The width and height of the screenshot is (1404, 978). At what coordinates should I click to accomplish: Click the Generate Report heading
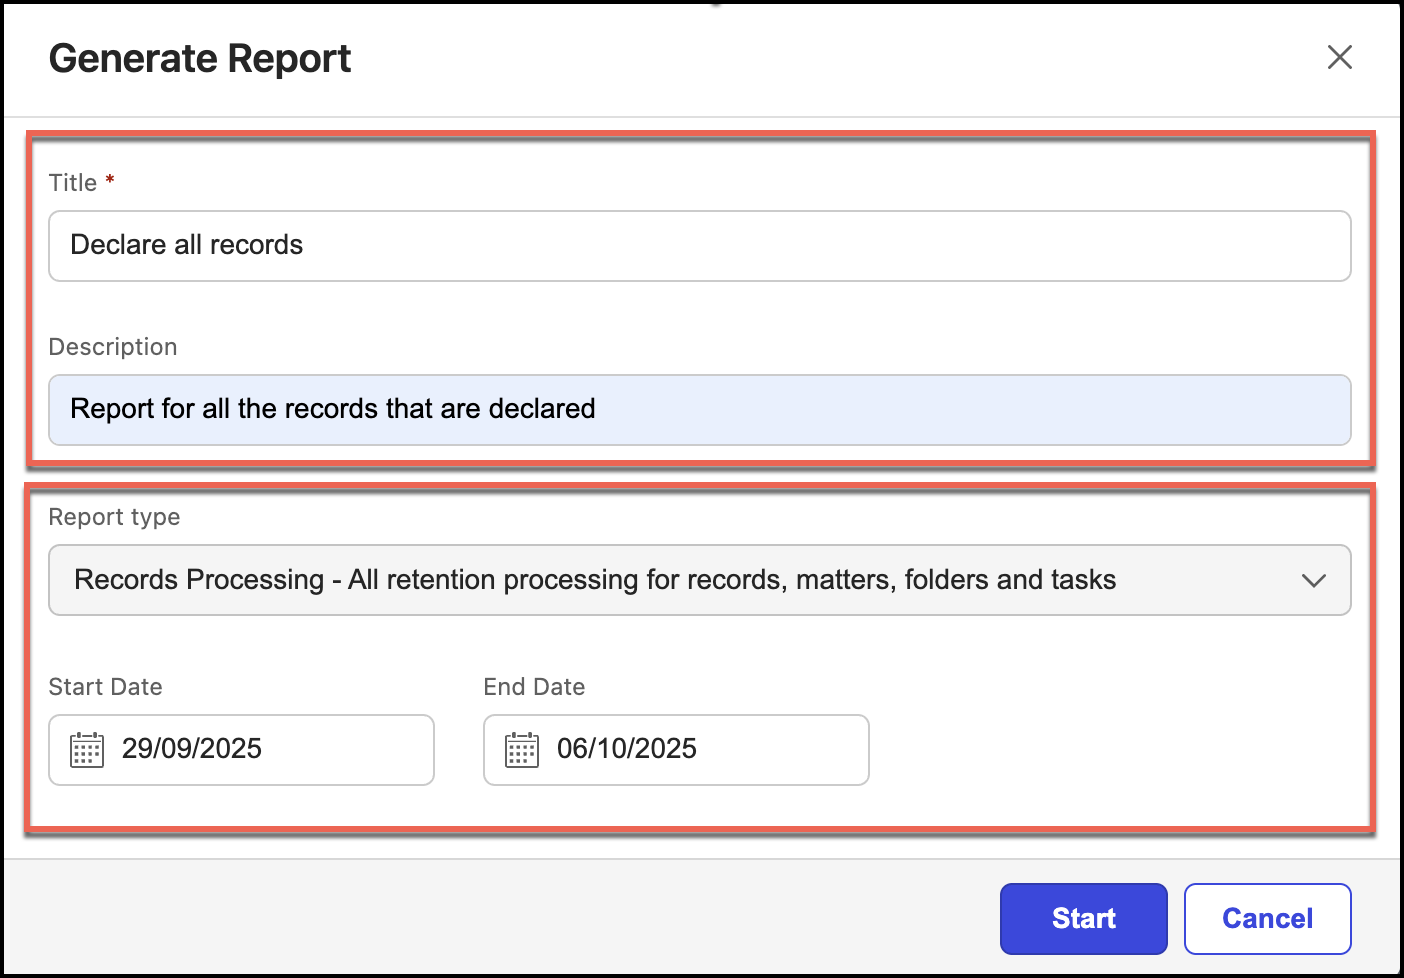tap(200, 59)
